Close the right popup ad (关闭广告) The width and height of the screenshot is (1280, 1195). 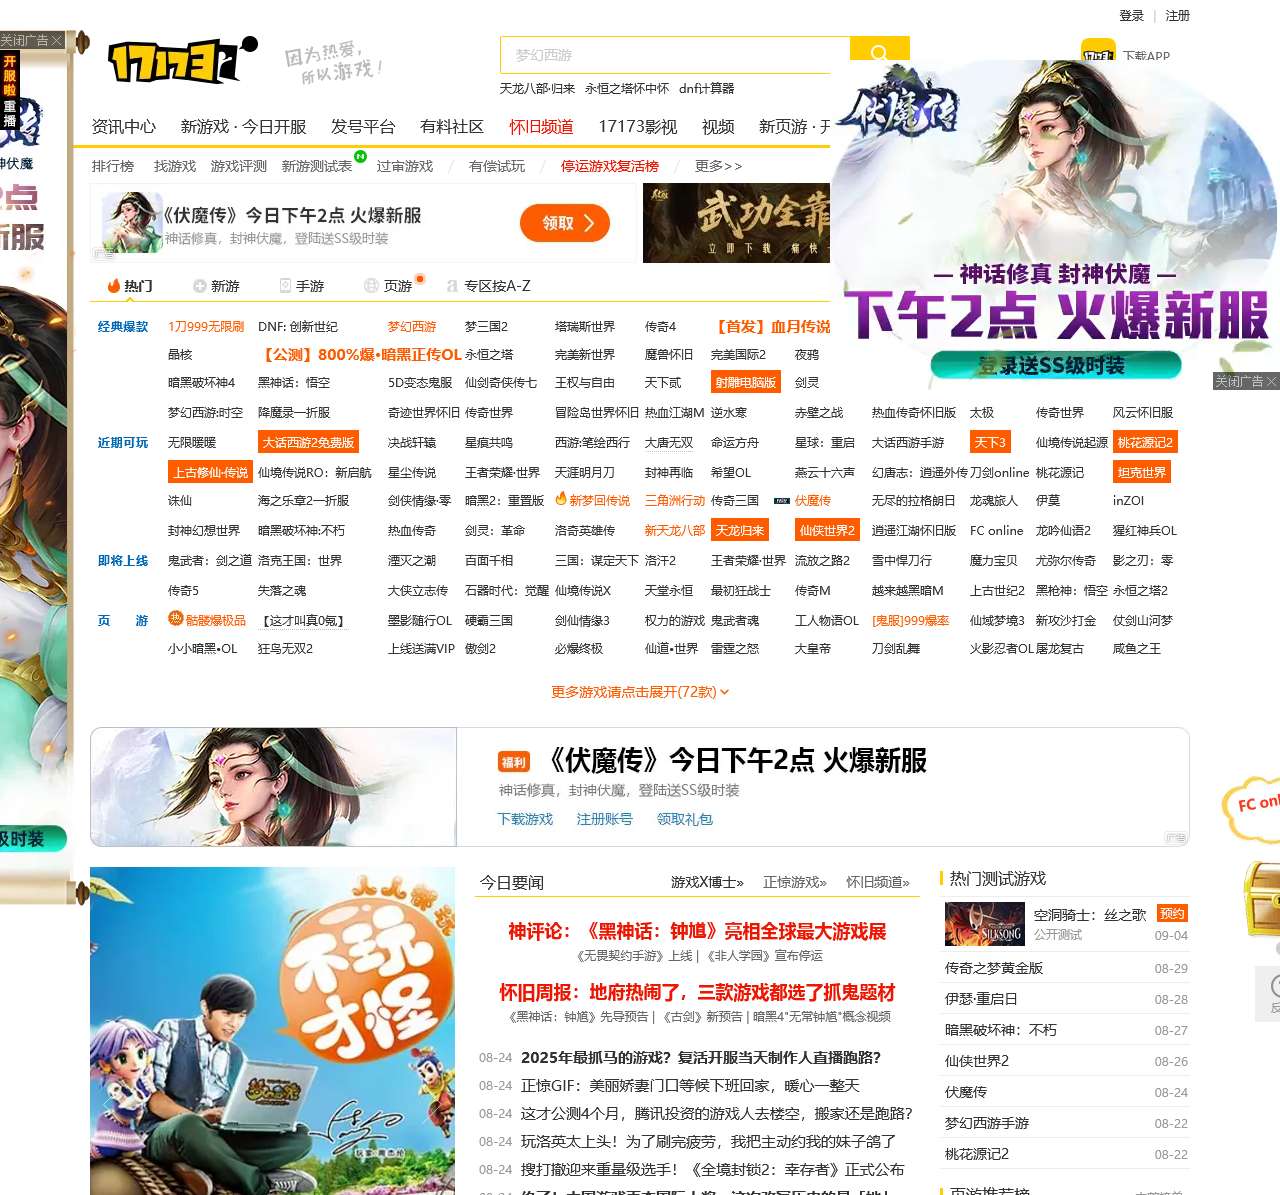click(1245, 381)
